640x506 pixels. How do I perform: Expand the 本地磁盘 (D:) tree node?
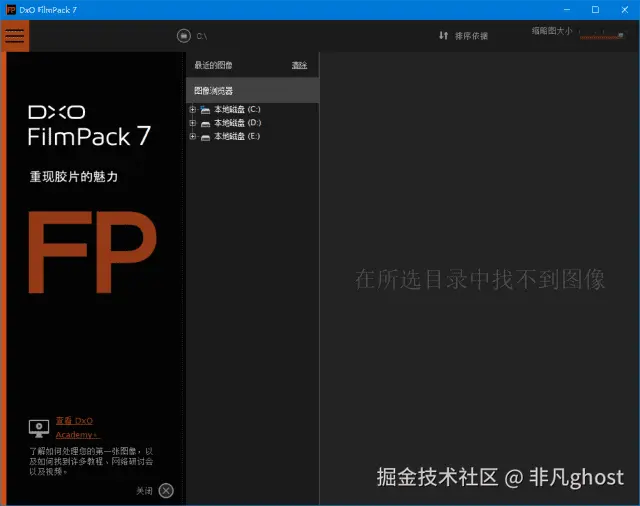tap(193, 123)
